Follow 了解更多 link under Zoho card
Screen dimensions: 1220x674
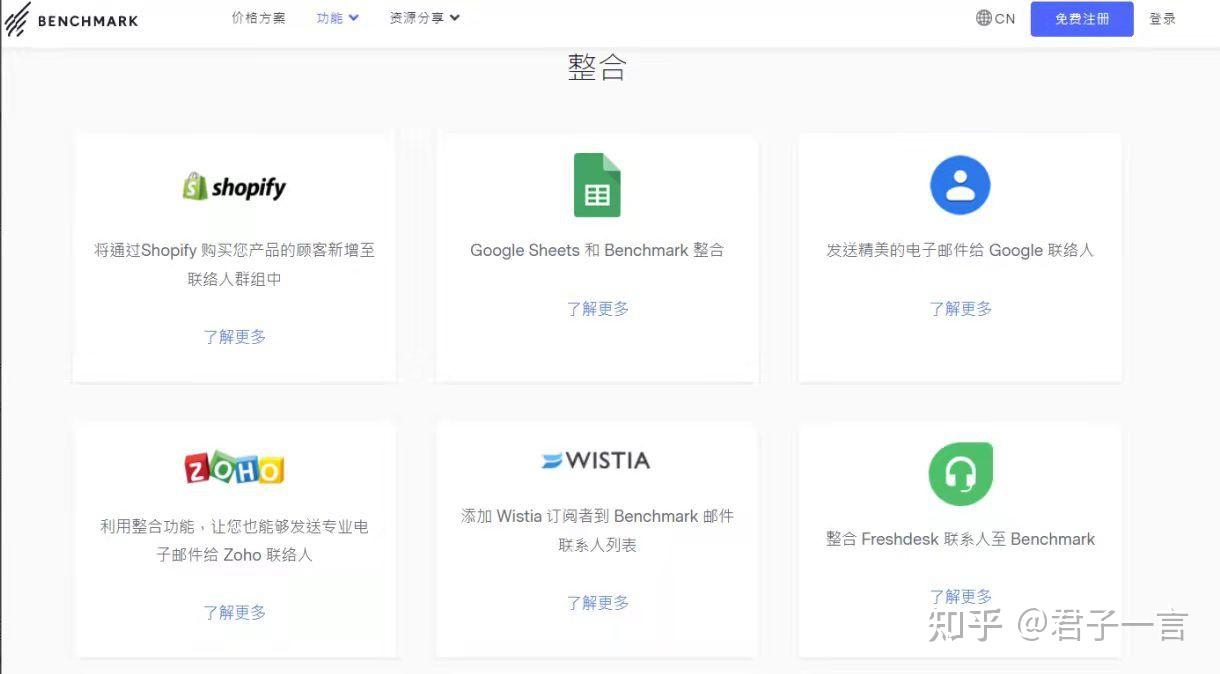[235, 612]
